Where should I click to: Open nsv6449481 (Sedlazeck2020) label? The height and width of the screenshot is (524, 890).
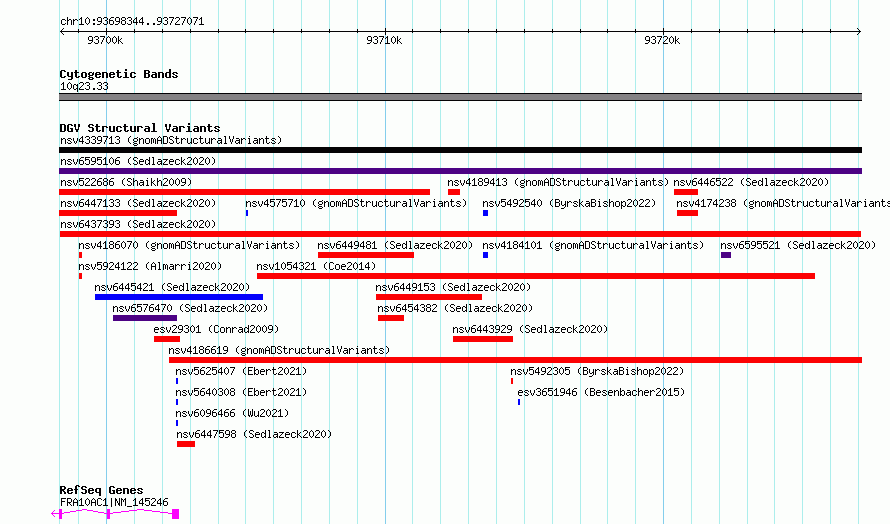click(395, 245)
